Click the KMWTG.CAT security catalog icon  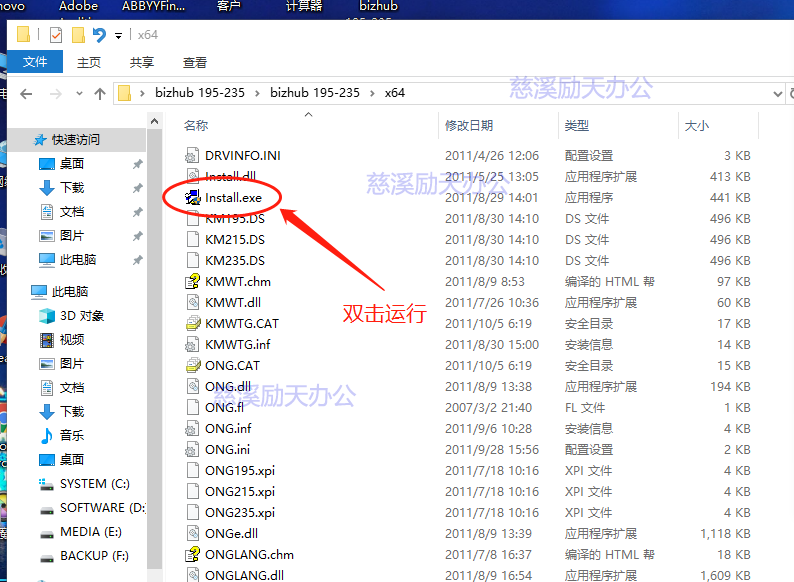point(194,324)
